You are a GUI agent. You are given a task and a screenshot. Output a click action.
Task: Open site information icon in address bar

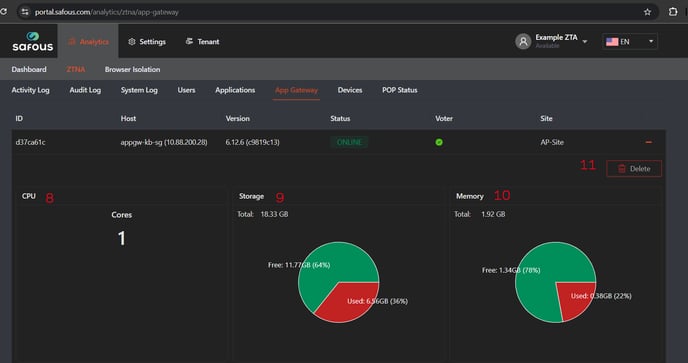[25, 12]
